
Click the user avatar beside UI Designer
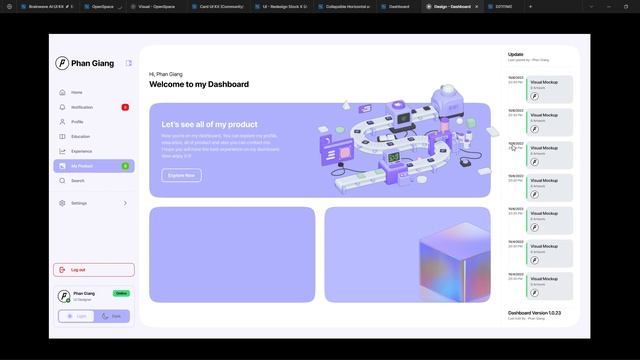click(64, 296)
